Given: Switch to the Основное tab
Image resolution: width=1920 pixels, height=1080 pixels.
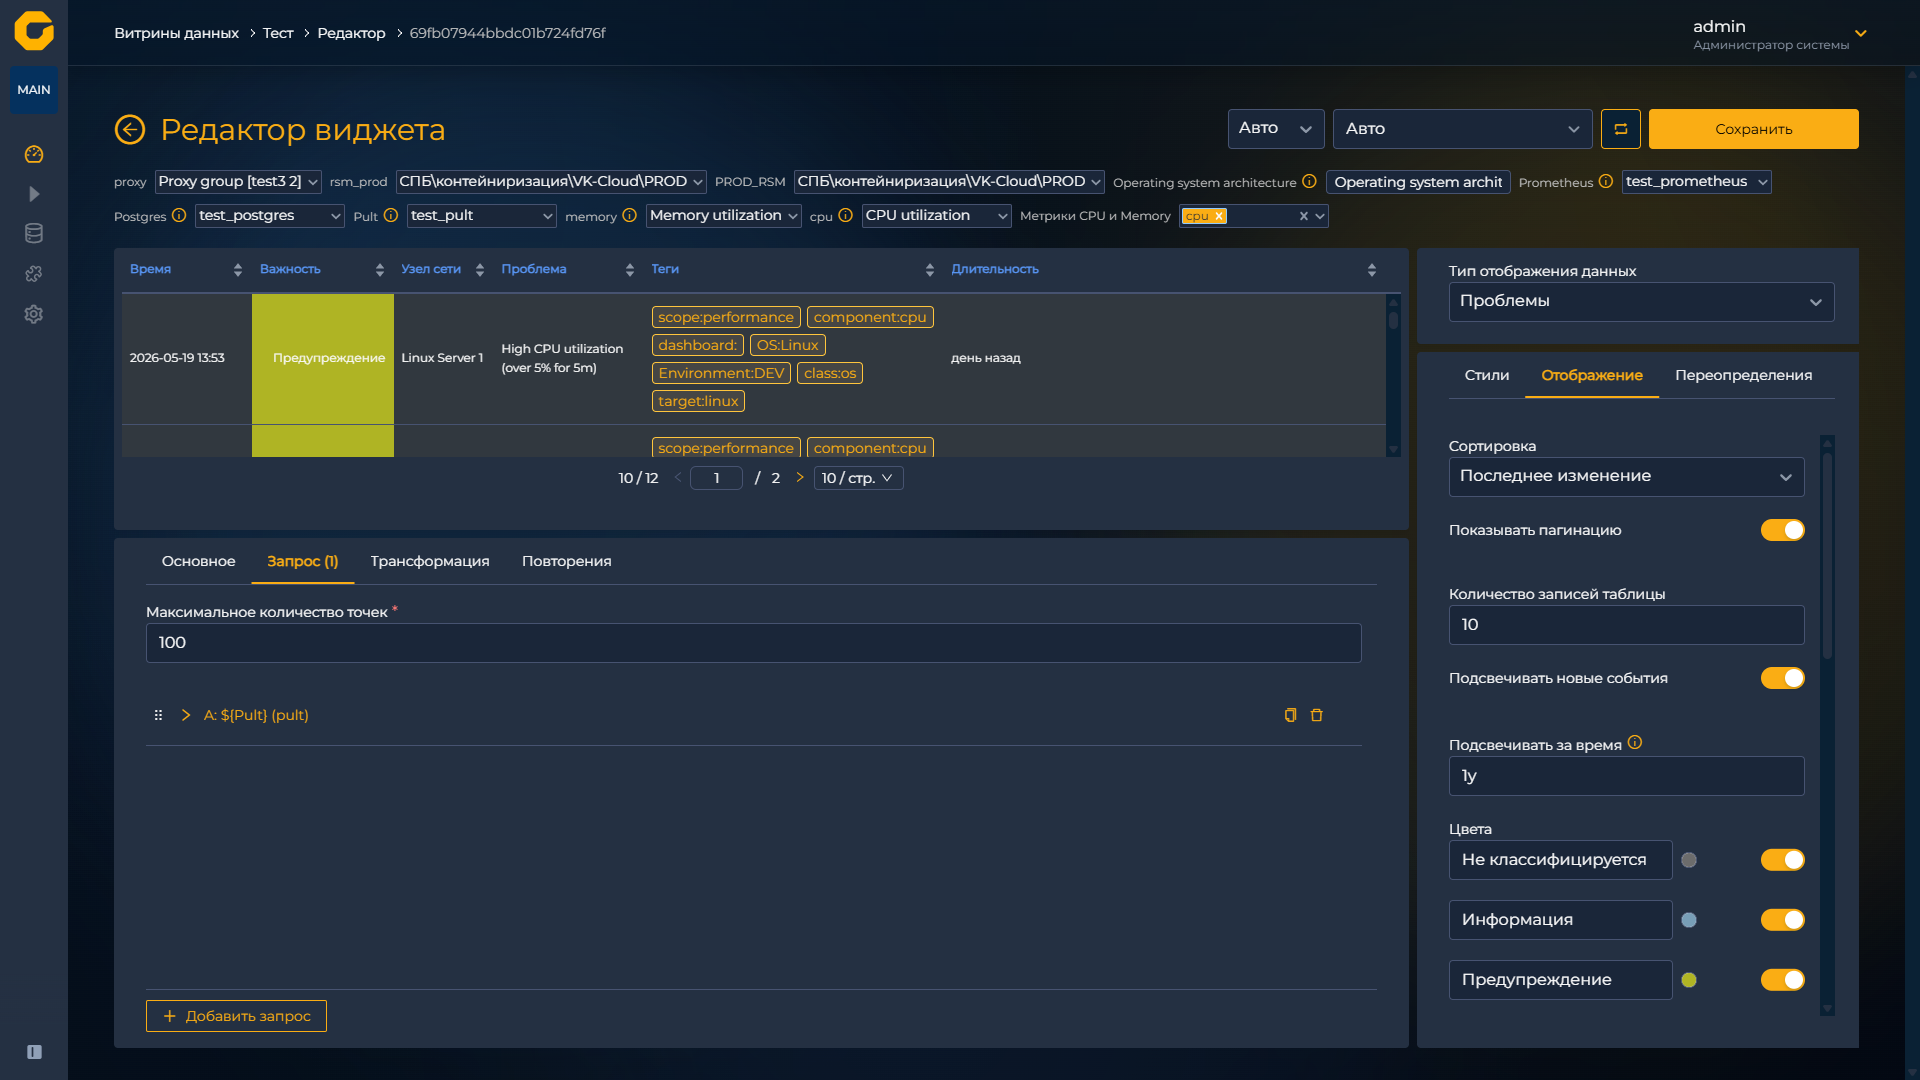Looking at the screenshot, I should click(x=199, y=561).
